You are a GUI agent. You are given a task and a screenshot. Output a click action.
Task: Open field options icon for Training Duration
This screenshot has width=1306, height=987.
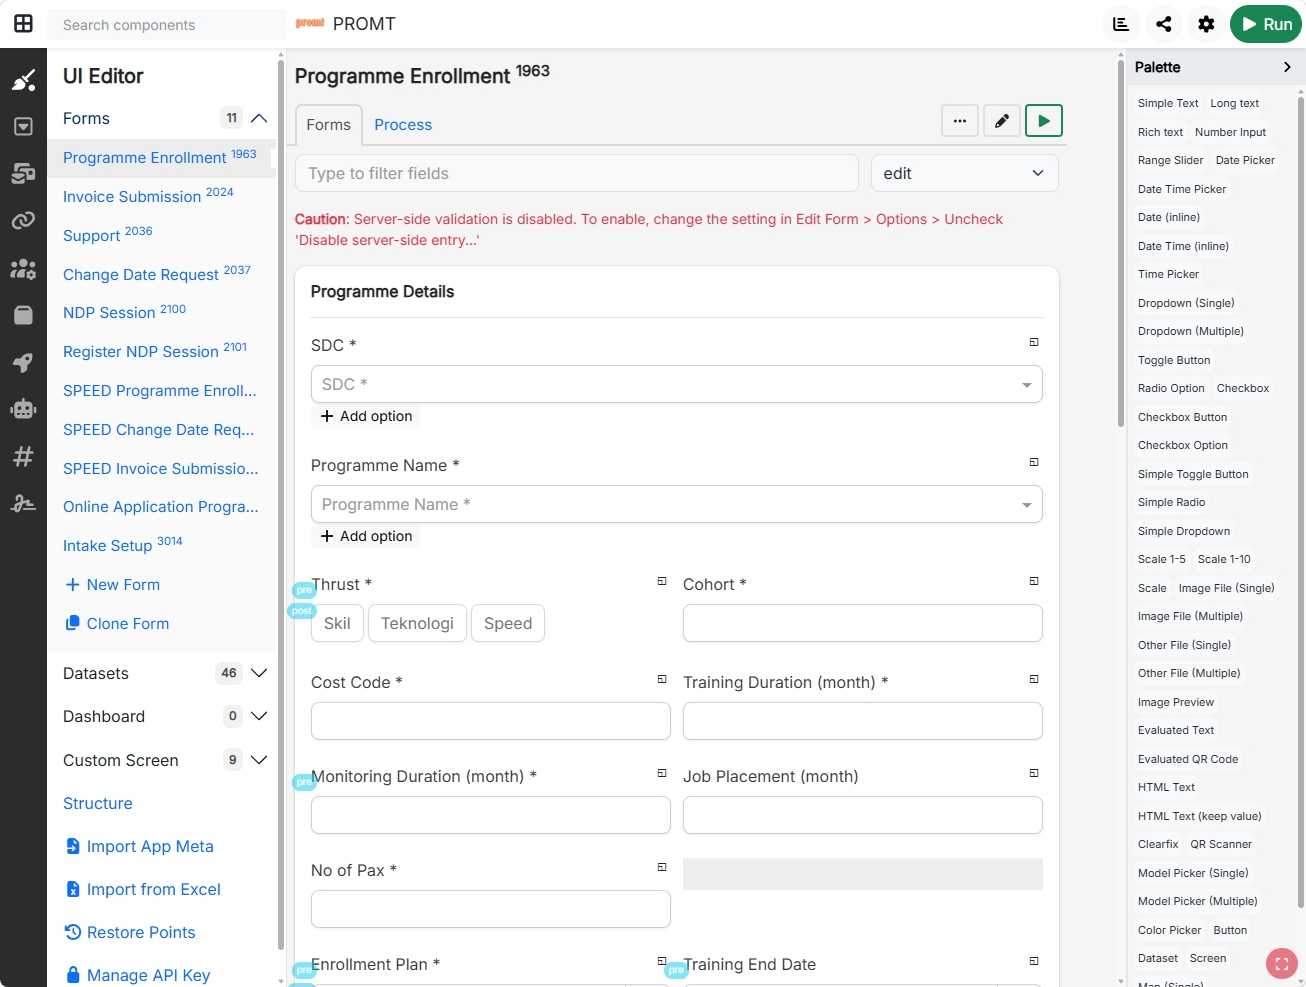coord(1034,679)
